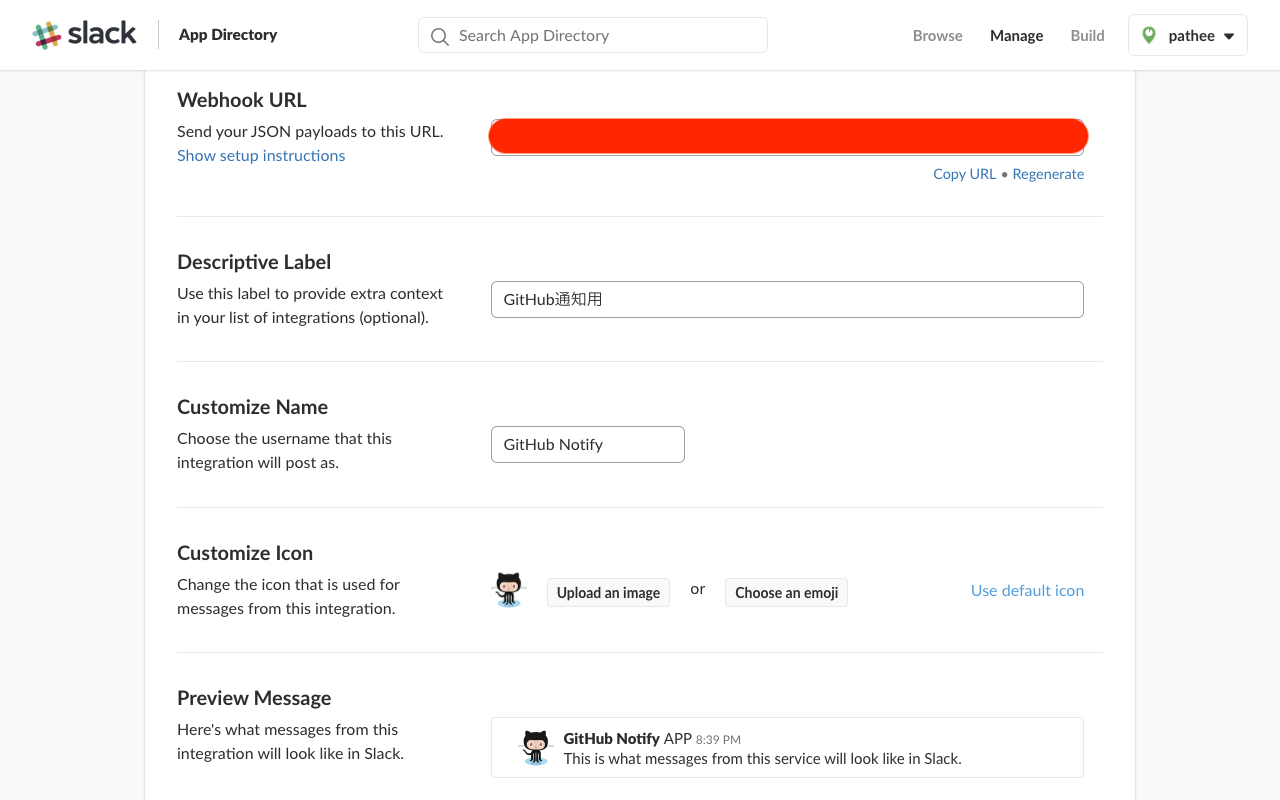Click Upload an image

coord(608,592)
